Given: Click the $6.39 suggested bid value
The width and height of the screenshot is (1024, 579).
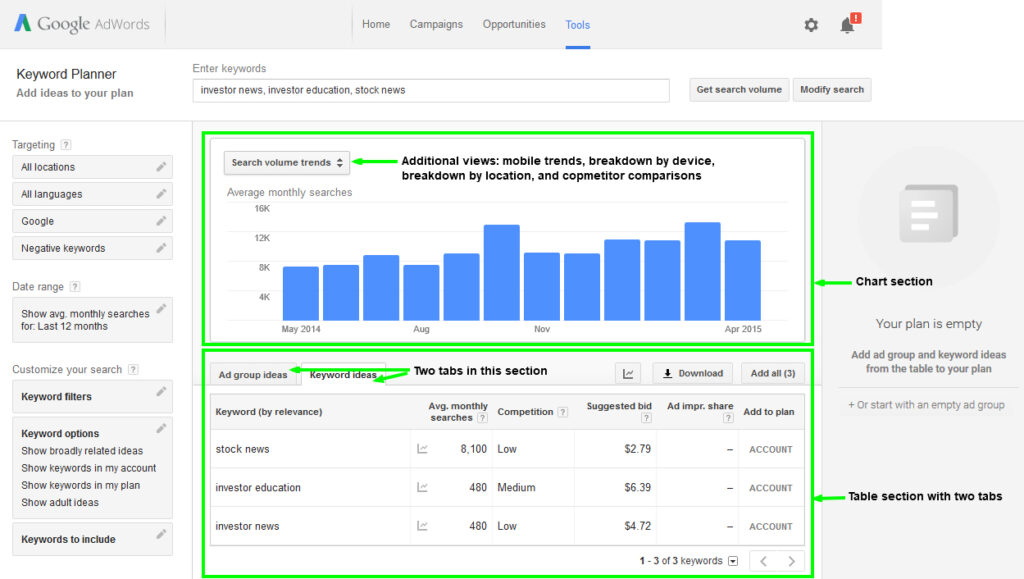Looking at the screenshot, I should (637, 488).
